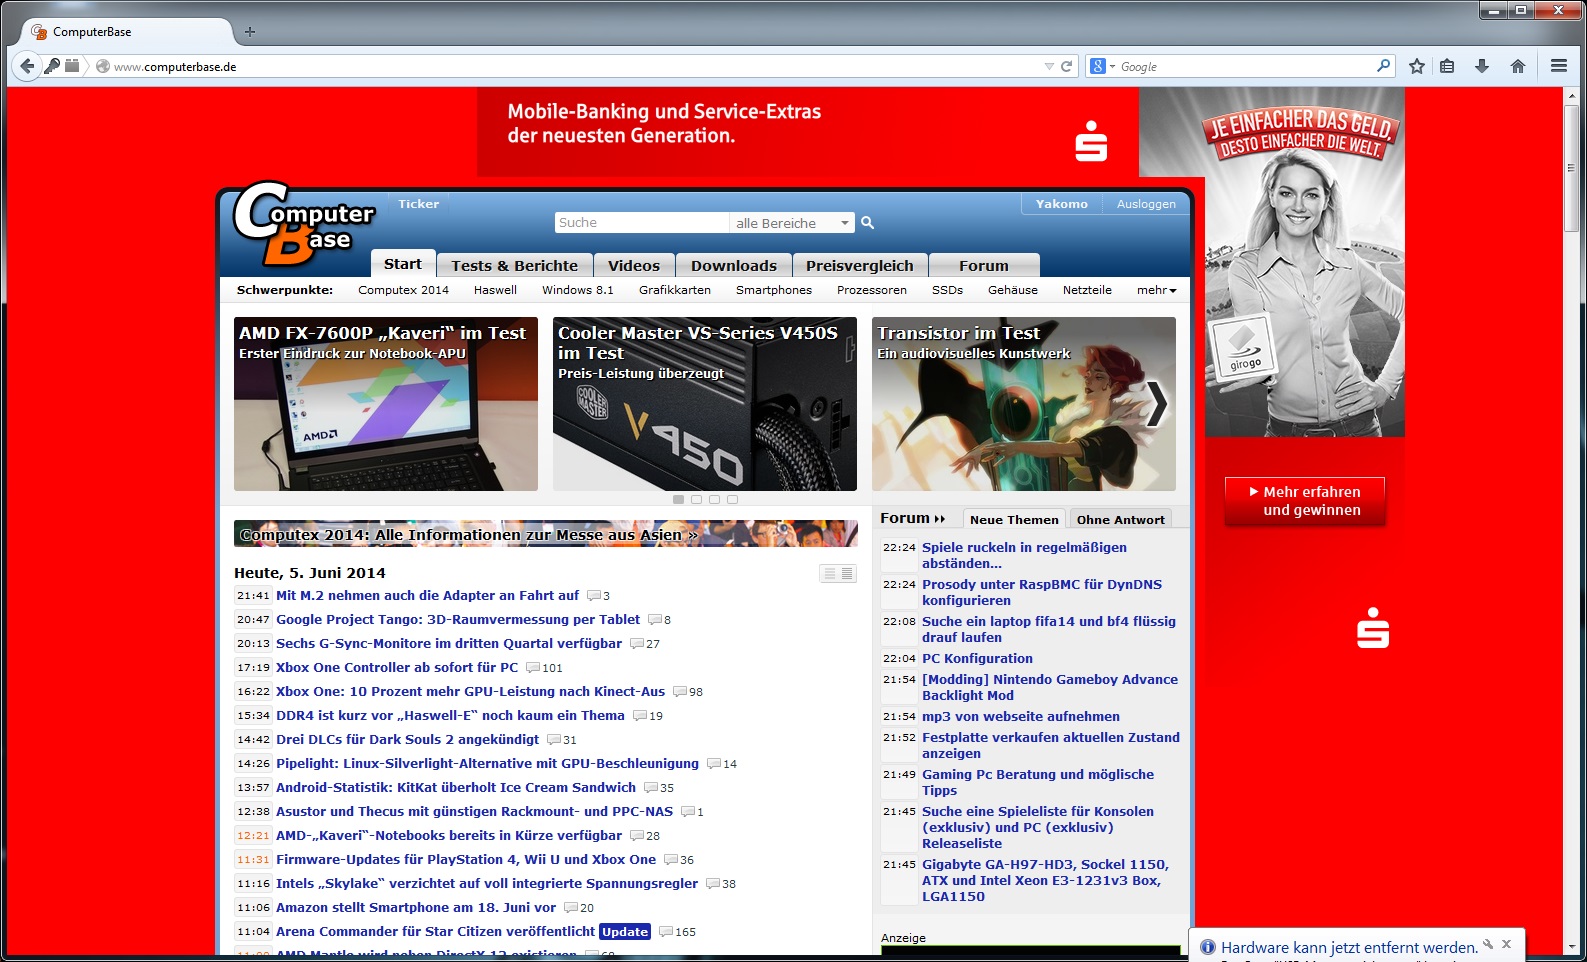Viewport: 1587px width, 962px height.
Task: Open the SSDs topic link
Action: pos(947,290)
